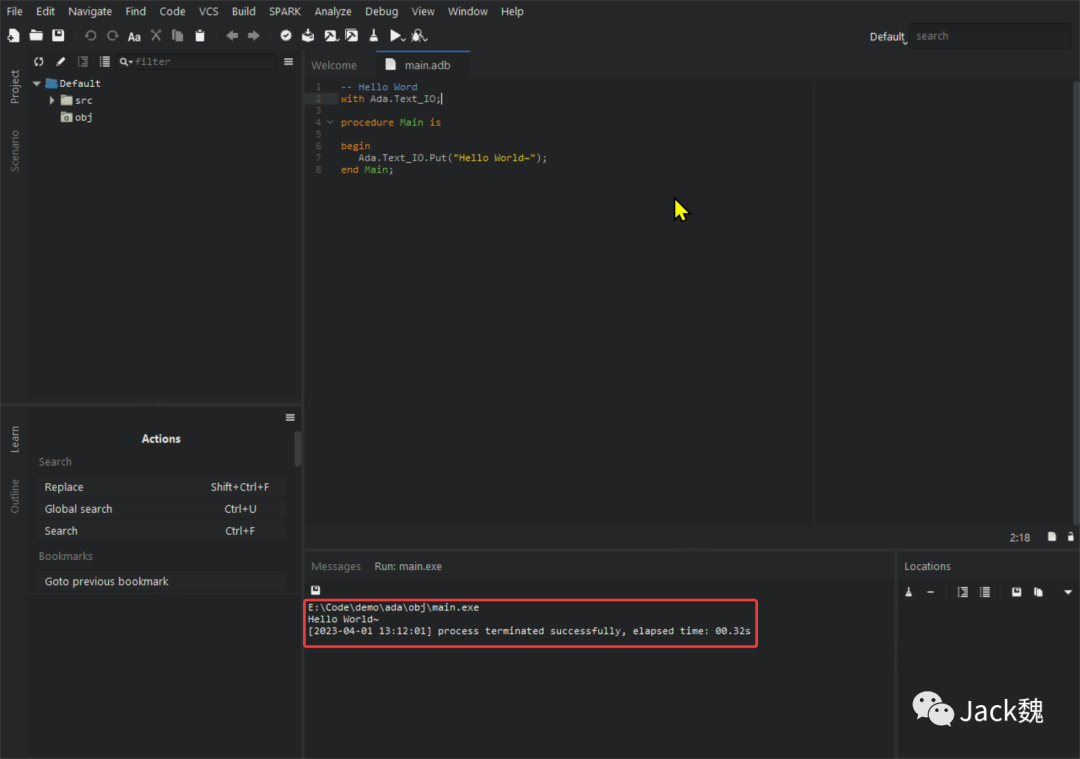Collapse the Default project node
The image size is (1080, 759).
37,84
